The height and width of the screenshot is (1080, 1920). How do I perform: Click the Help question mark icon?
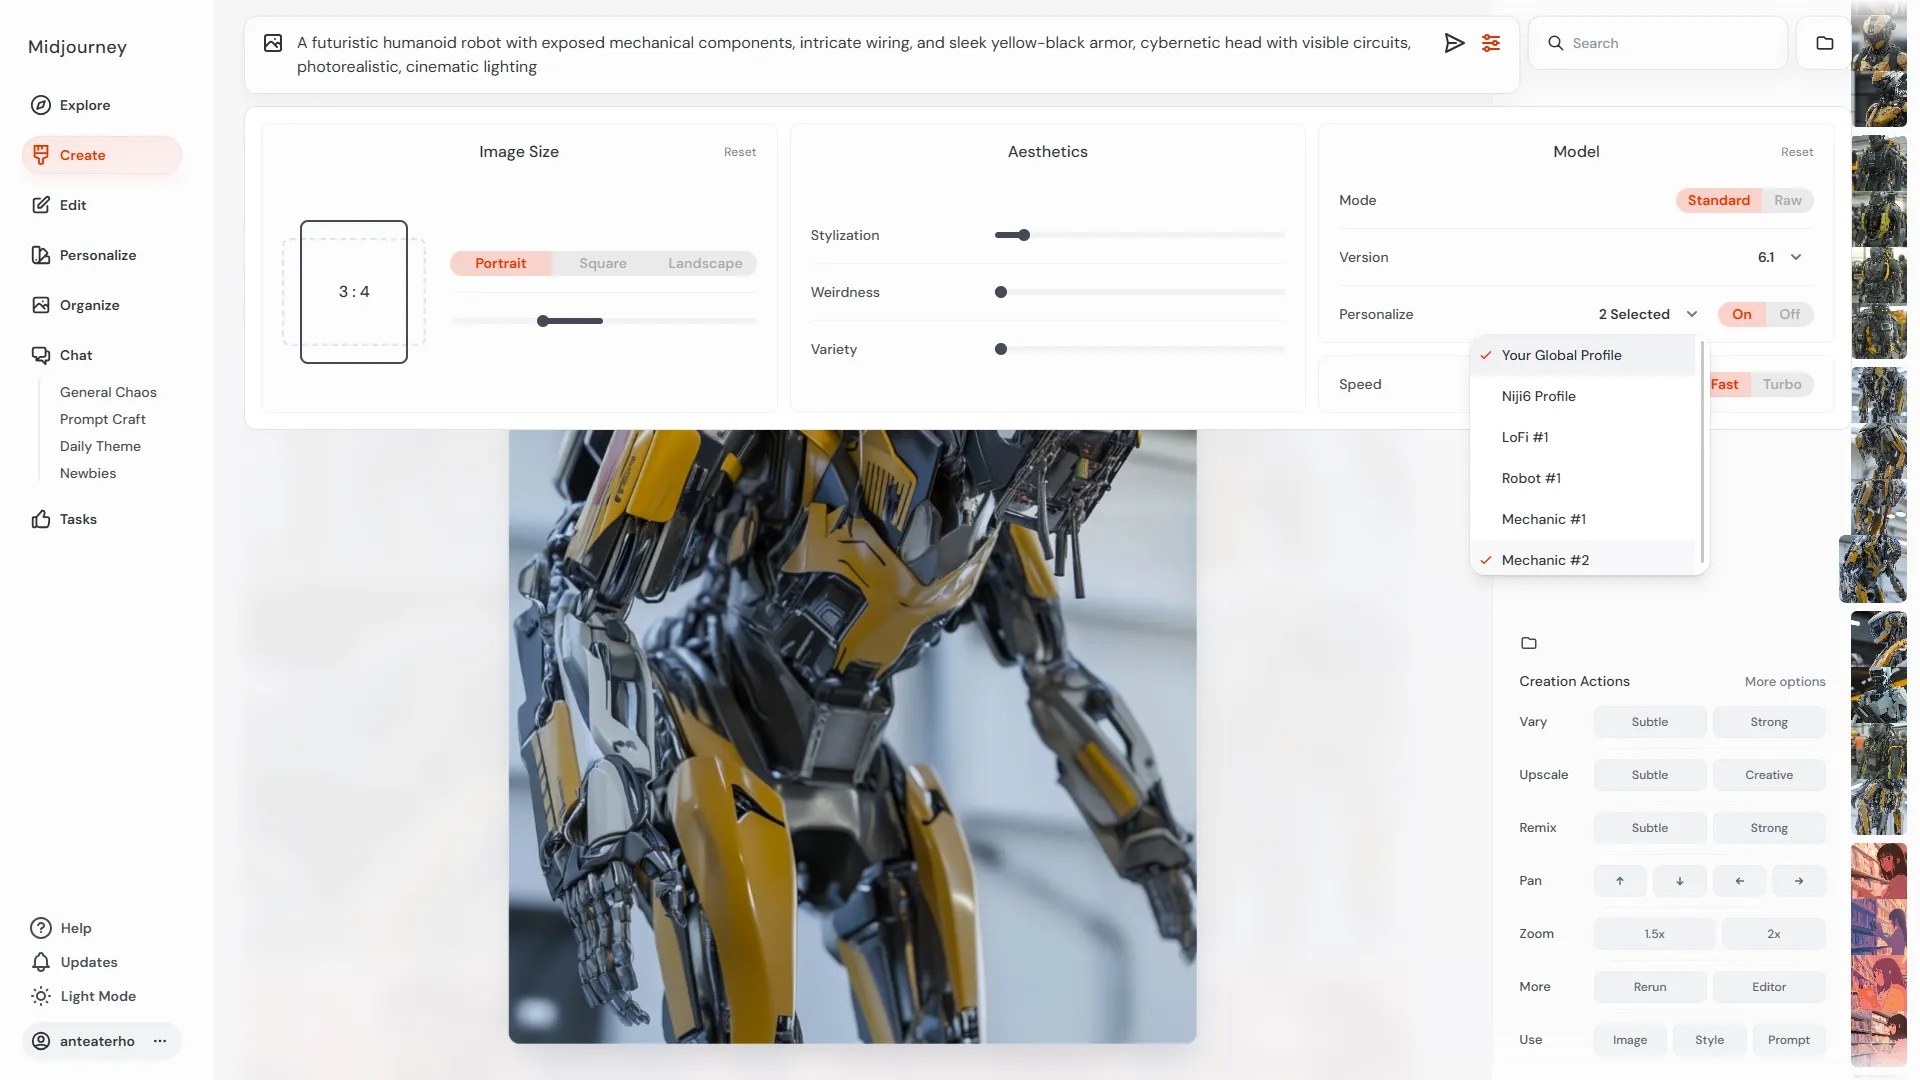coord(41,928)
